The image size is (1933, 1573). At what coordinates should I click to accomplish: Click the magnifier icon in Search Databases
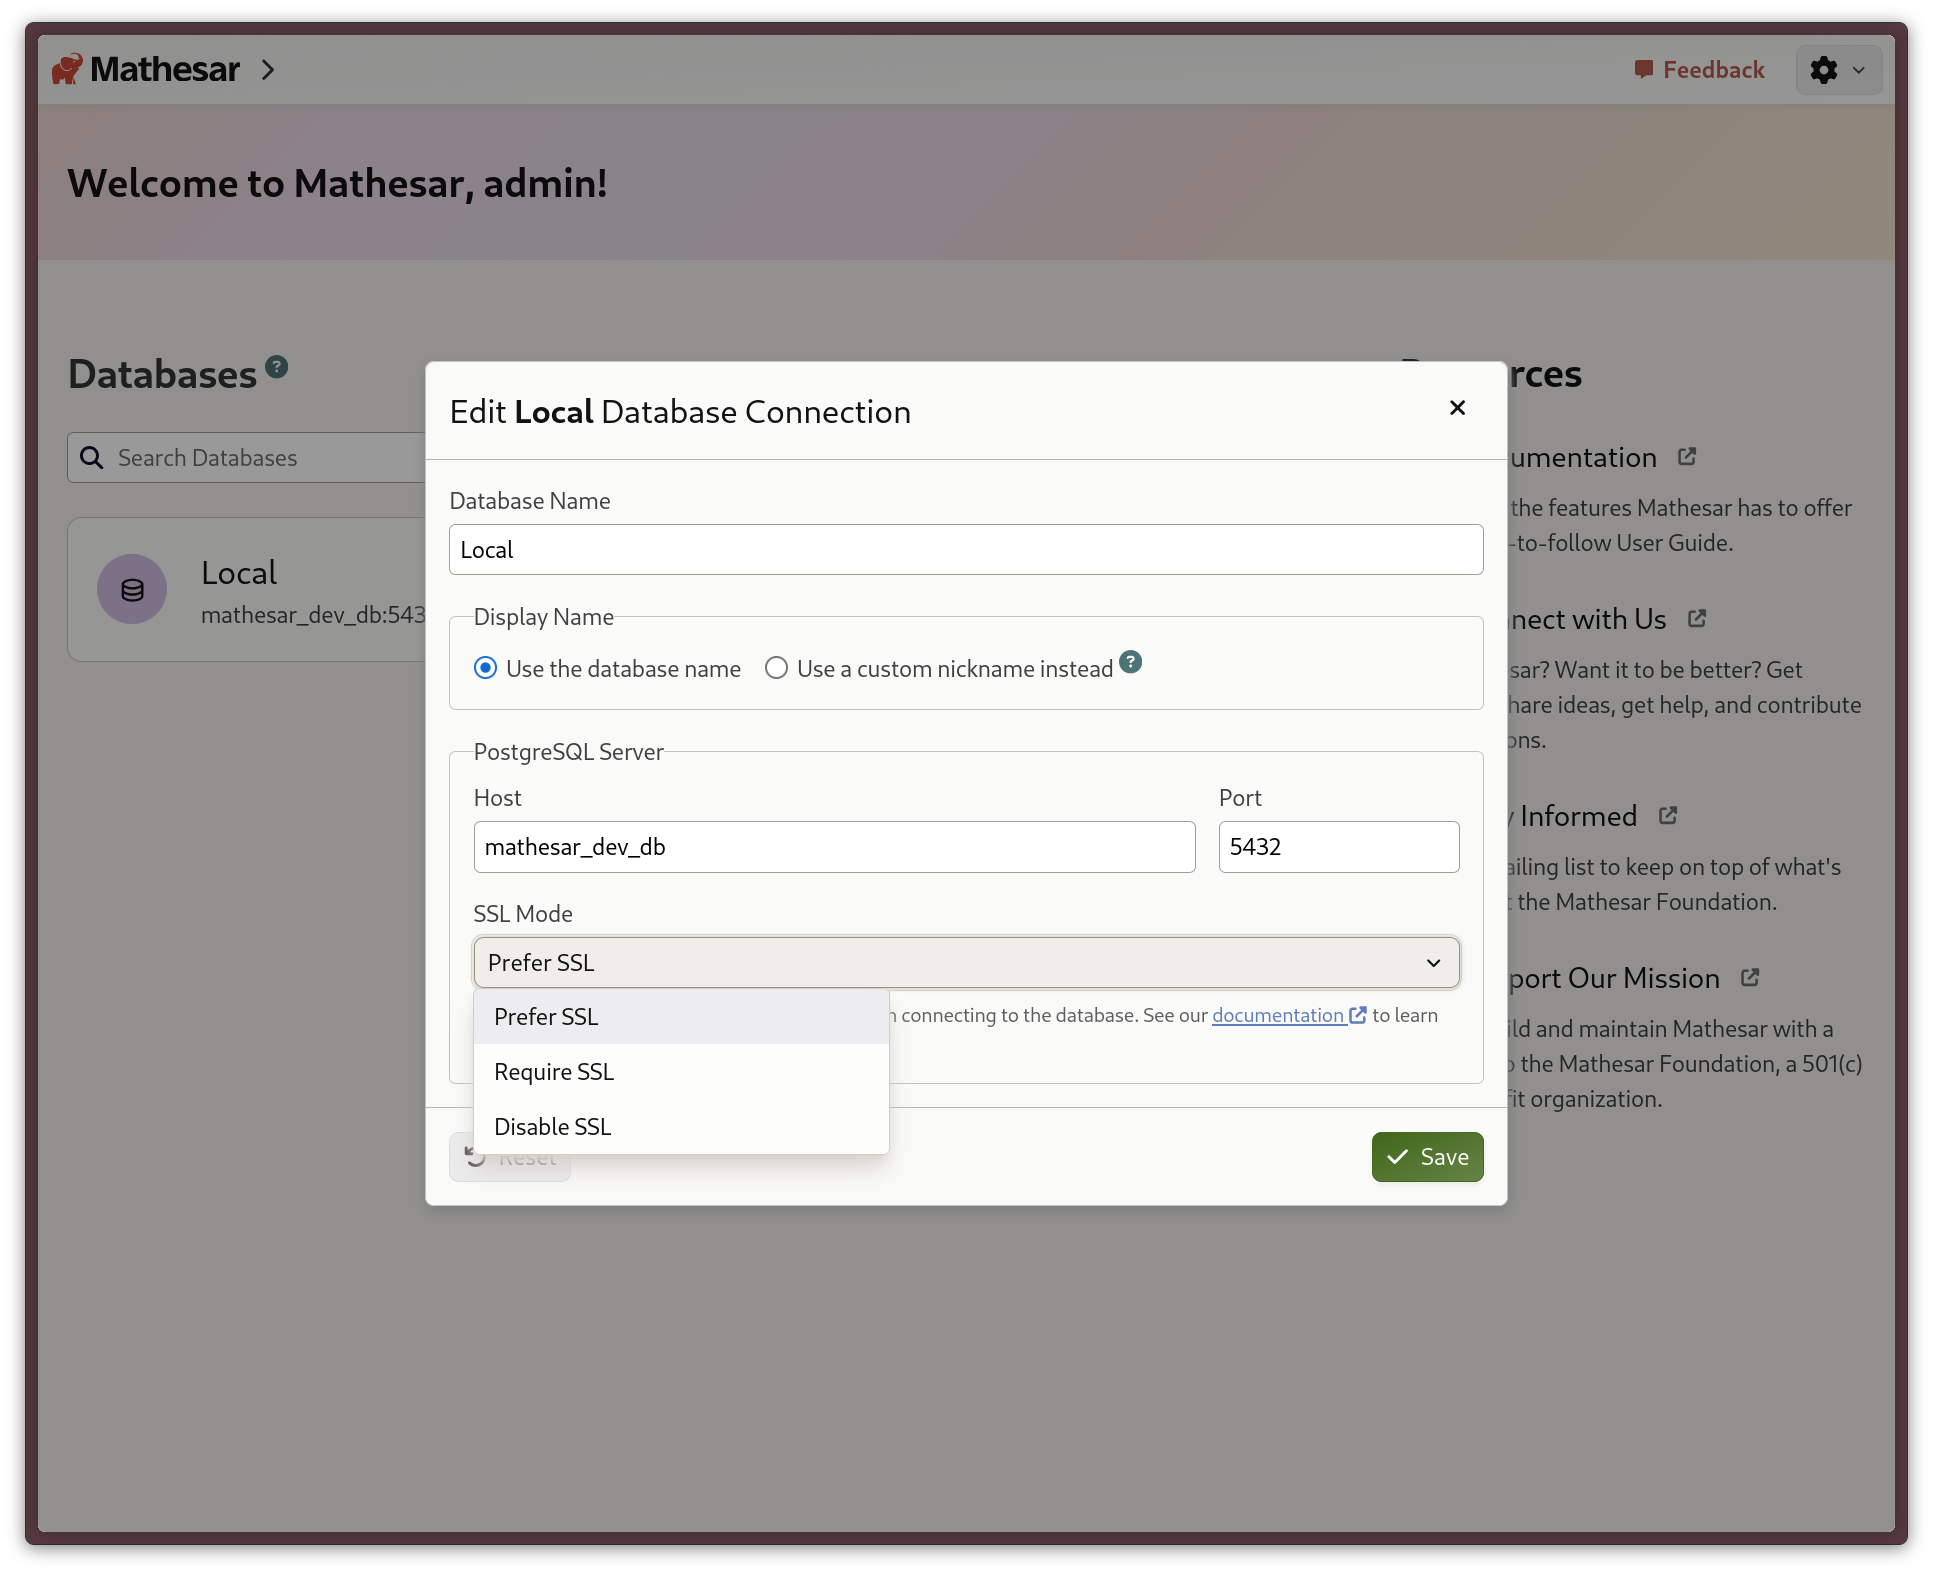(91, 457)
